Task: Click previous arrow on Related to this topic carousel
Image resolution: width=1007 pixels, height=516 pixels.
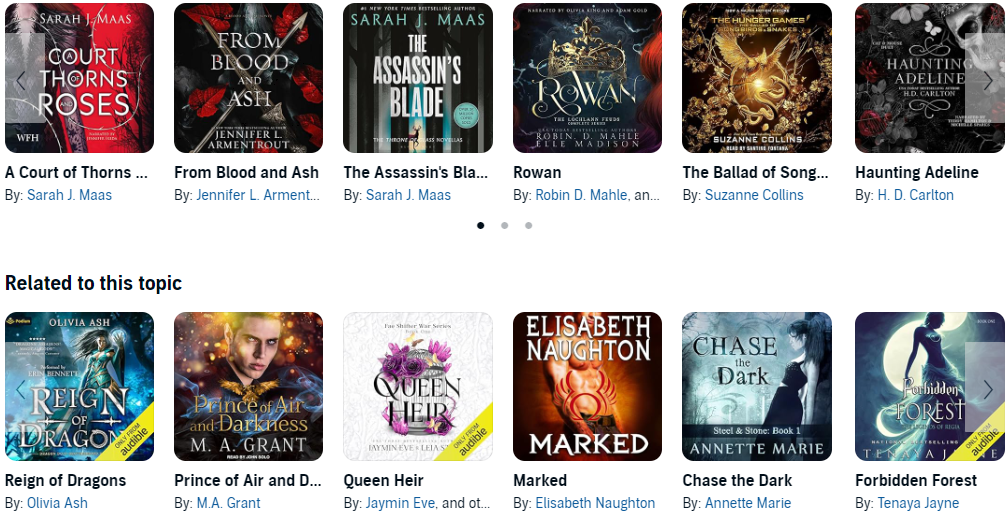Action: 22,387
